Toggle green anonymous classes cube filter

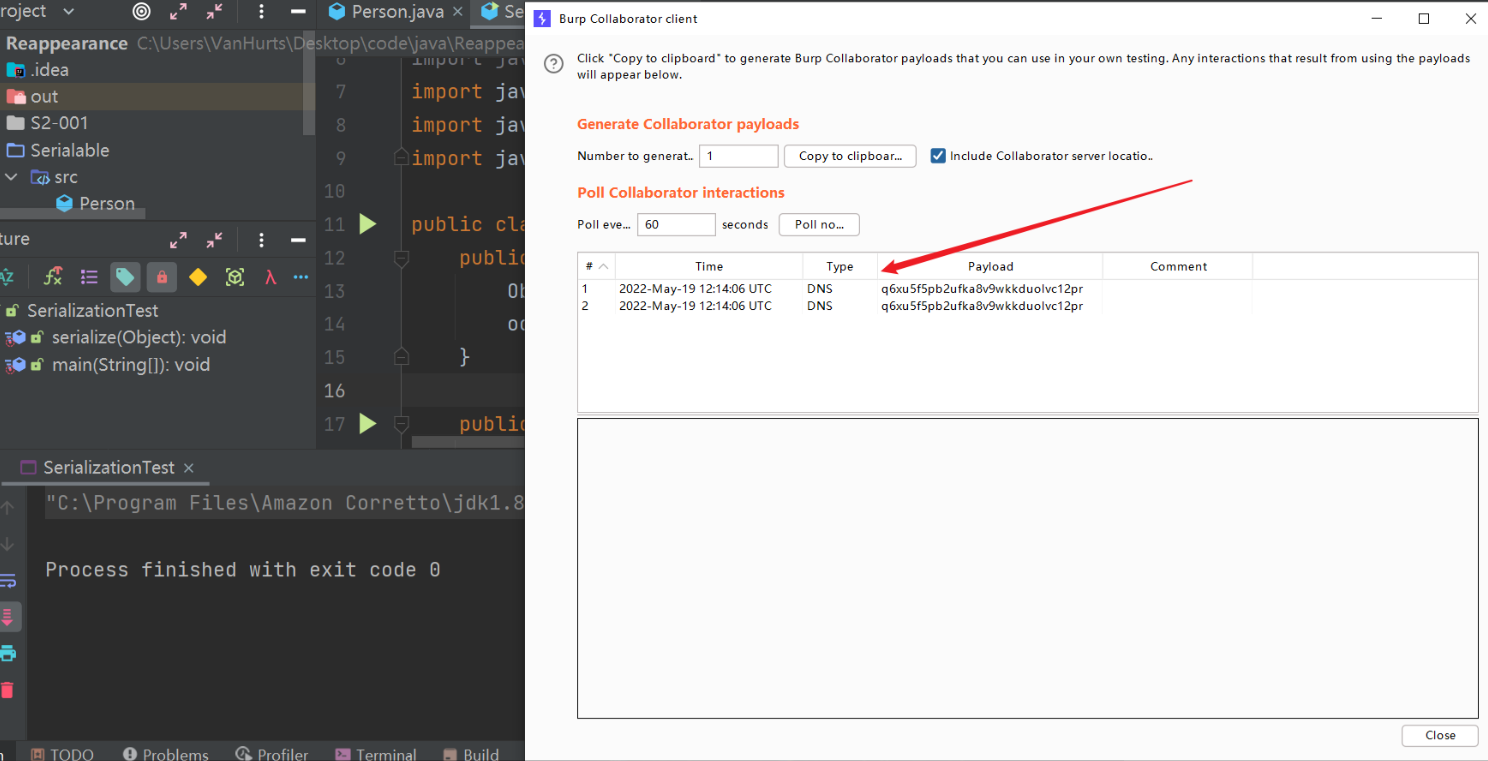coord(235,277)
